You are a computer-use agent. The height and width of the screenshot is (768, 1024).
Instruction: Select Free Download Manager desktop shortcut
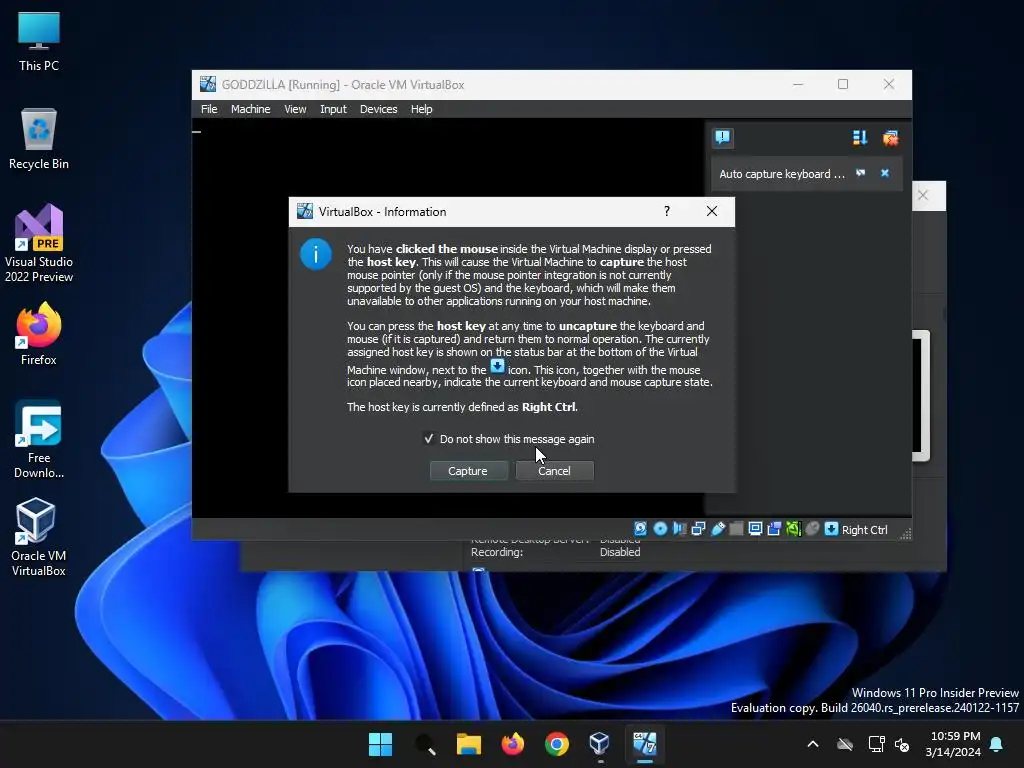coord(39,440)
